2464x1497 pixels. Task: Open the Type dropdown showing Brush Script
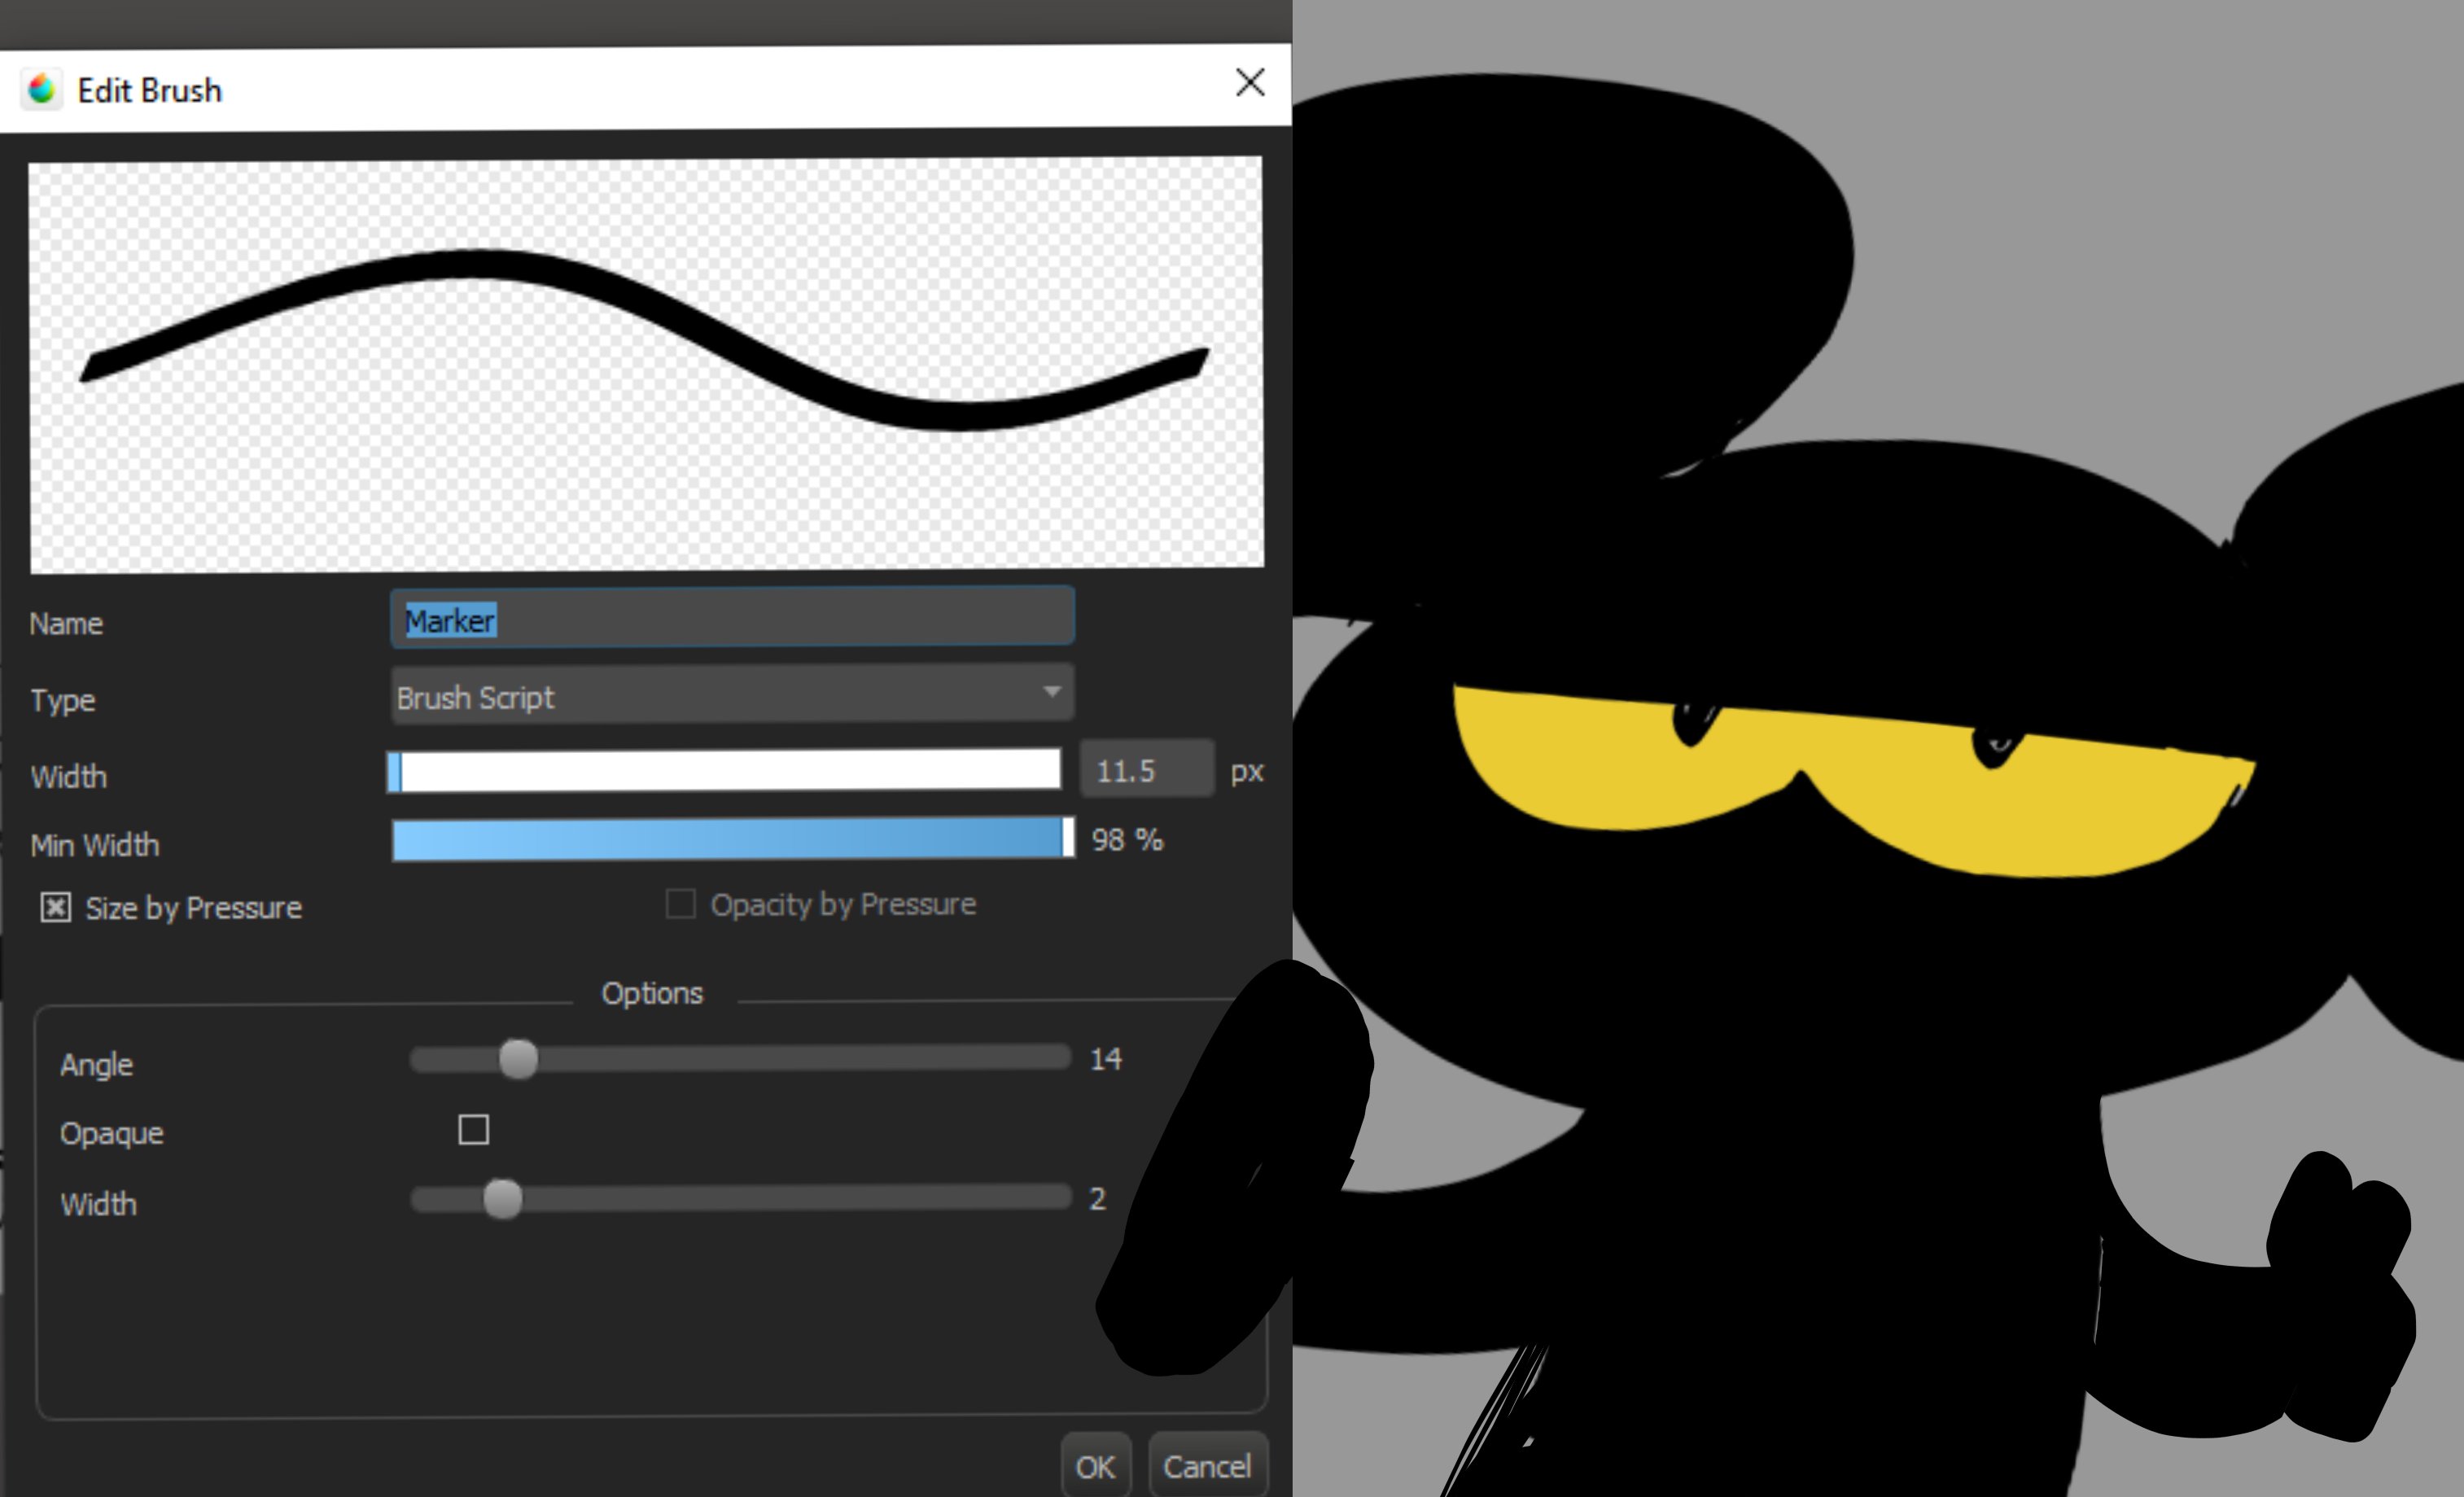(730, 695)
